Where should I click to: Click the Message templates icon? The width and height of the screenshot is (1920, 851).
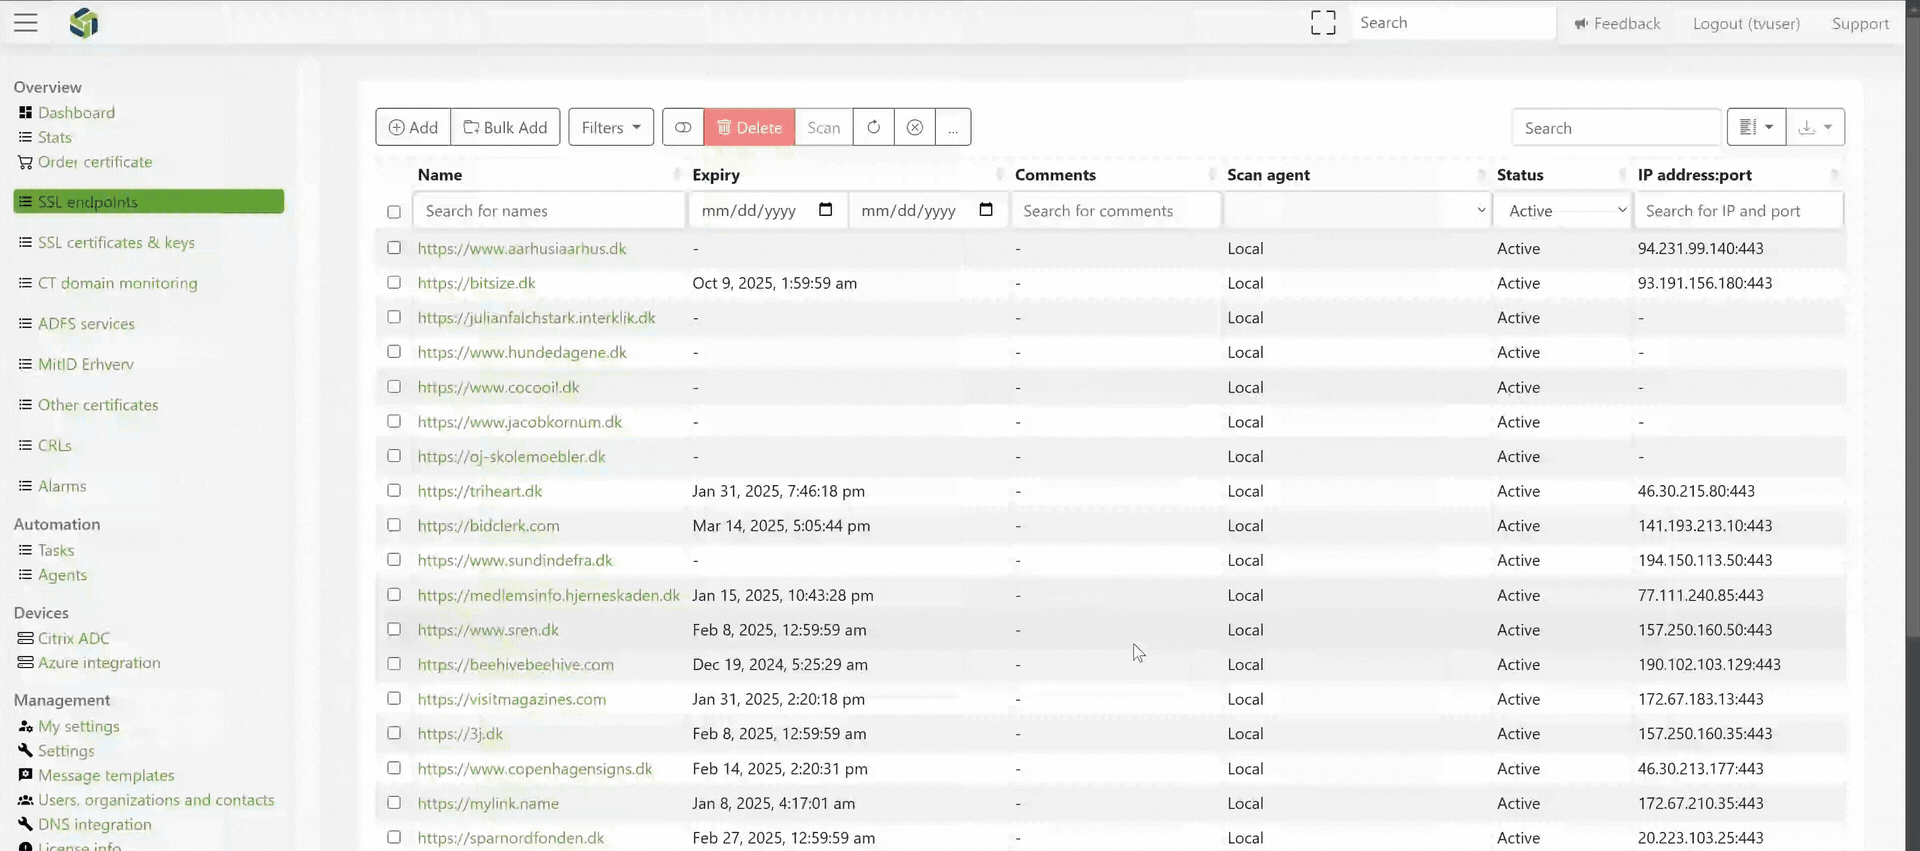click(x=26, y=775)
